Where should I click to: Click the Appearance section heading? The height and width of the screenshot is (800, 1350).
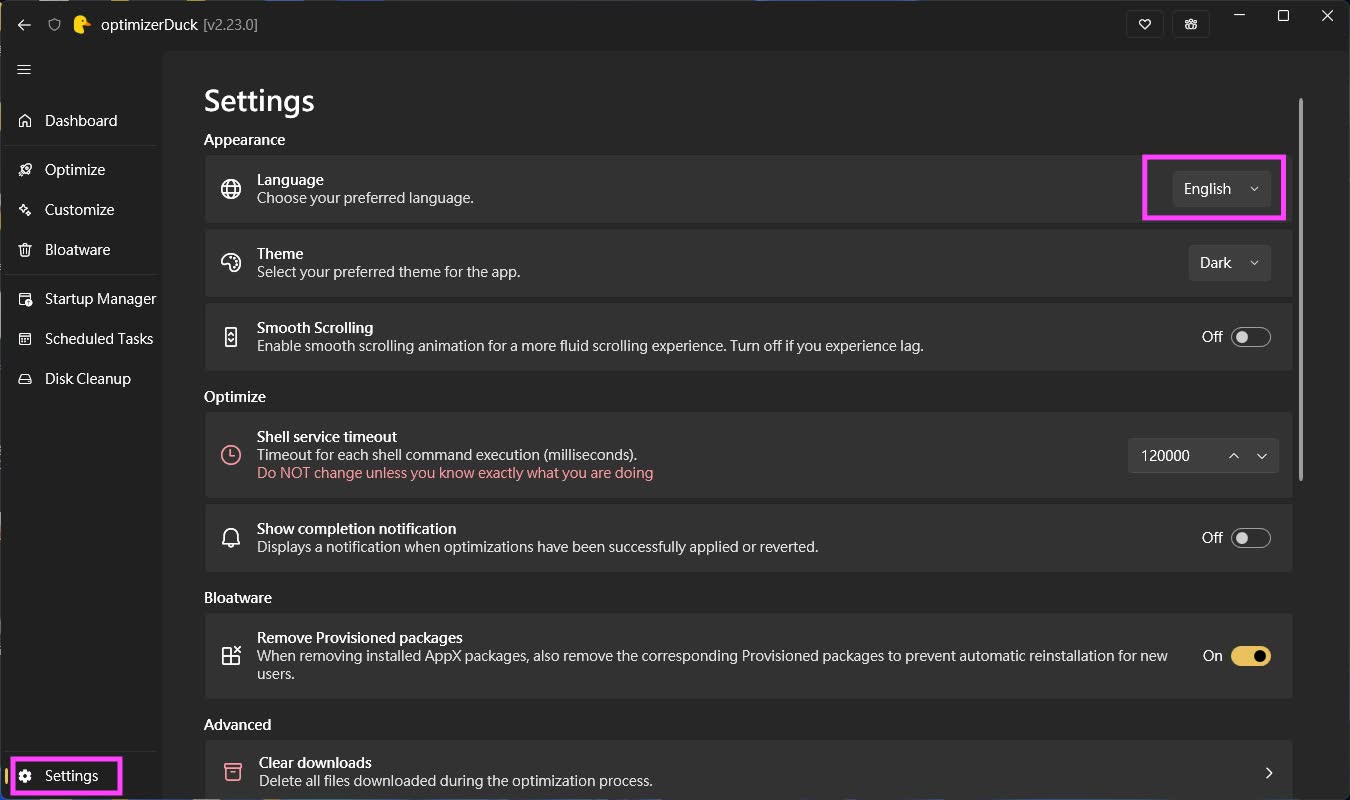pos(245,140)
